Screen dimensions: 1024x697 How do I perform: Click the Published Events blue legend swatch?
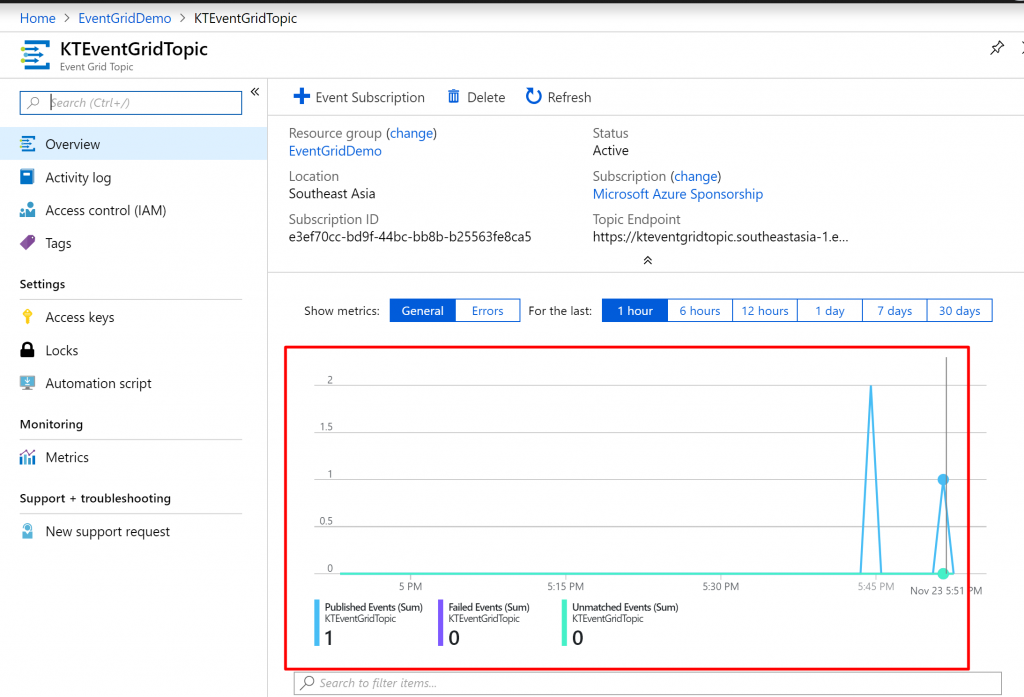coord(317,623)
